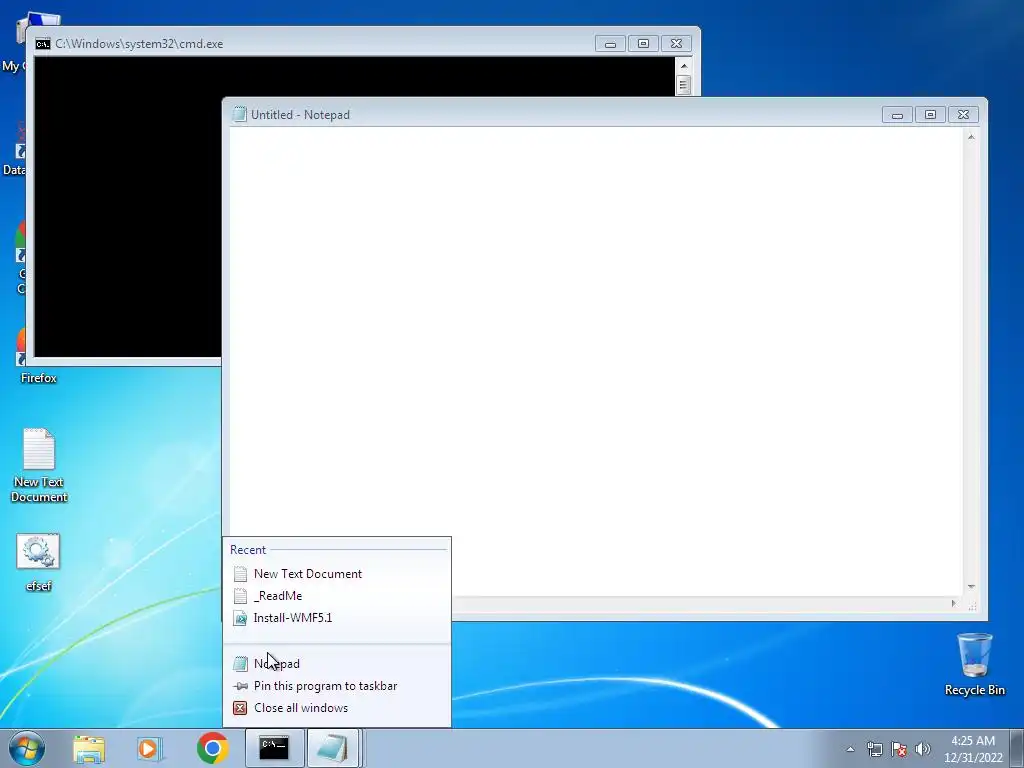This screenshot has height=768, width=1024.
Task: Open New Text Document from Recent list
Action: pos(336,573)
